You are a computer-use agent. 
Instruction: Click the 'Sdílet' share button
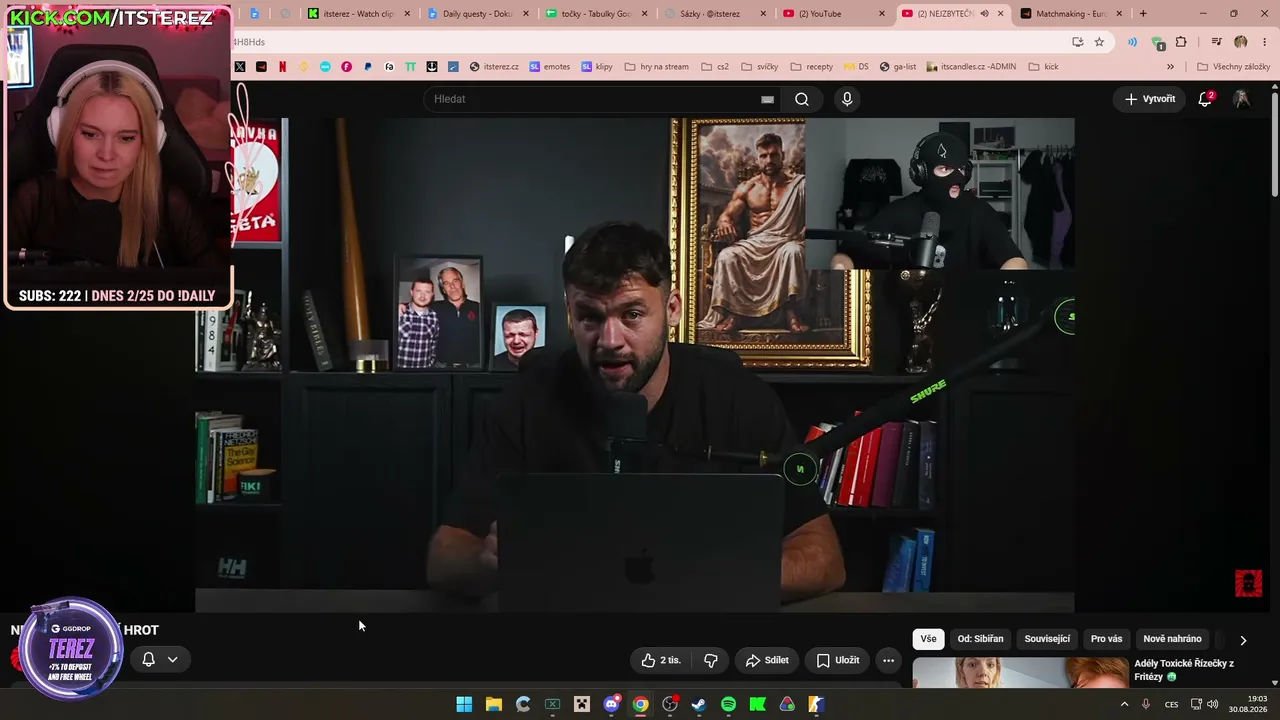tap(767, 660)
